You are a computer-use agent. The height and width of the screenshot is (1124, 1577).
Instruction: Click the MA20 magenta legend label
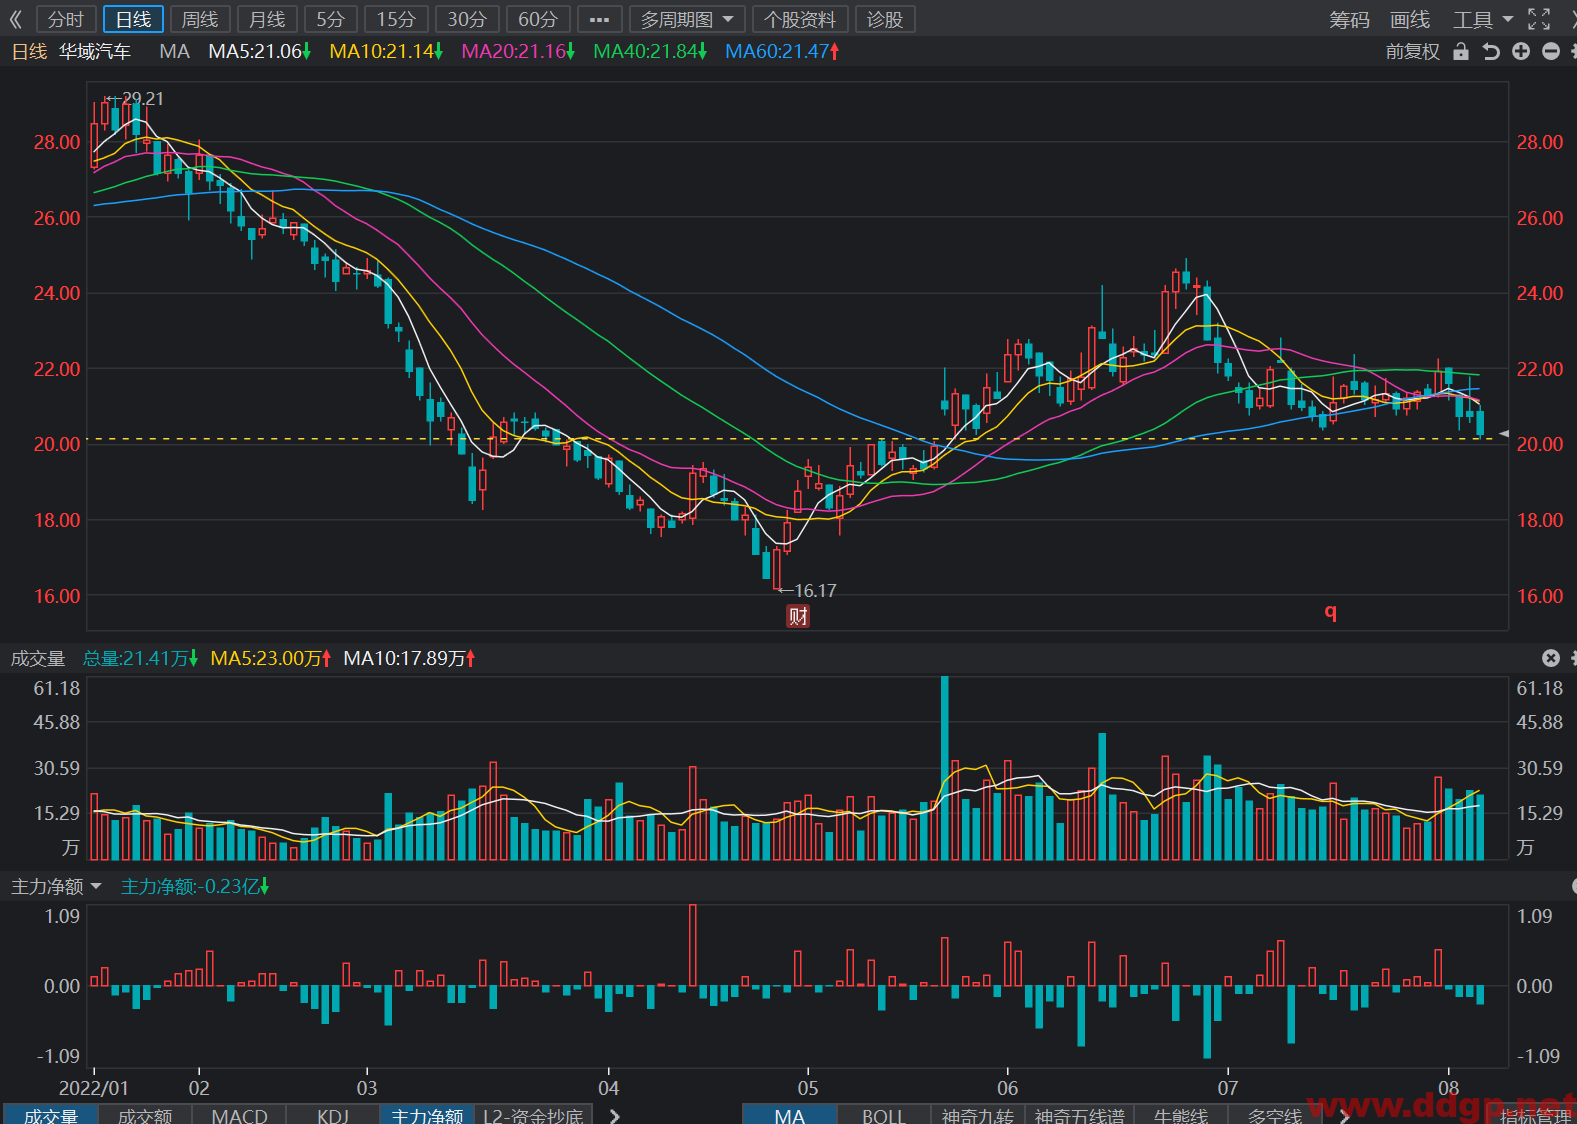point(518,51)
